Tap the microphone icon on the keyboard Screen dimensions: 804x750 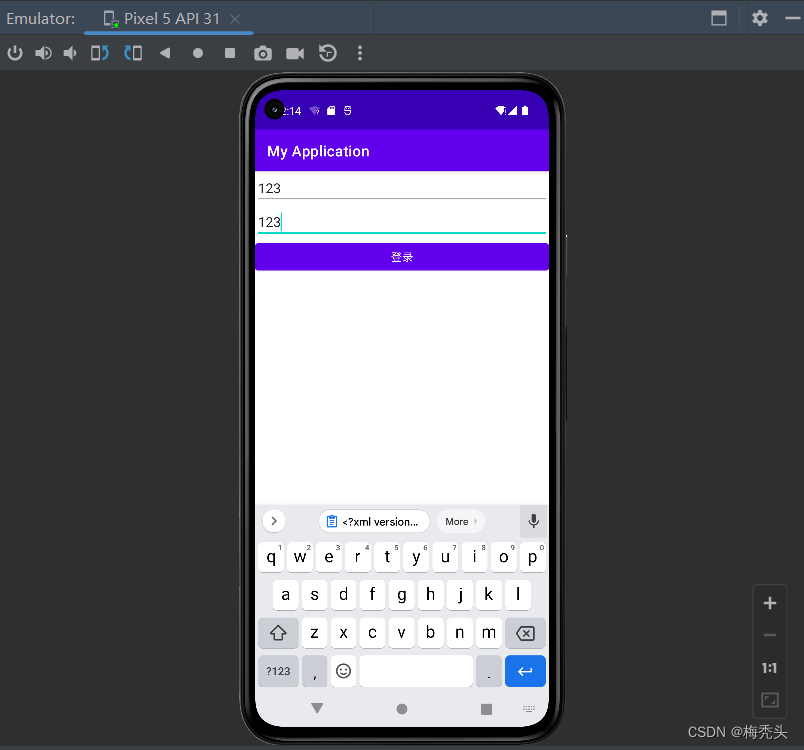click(533, 520)
